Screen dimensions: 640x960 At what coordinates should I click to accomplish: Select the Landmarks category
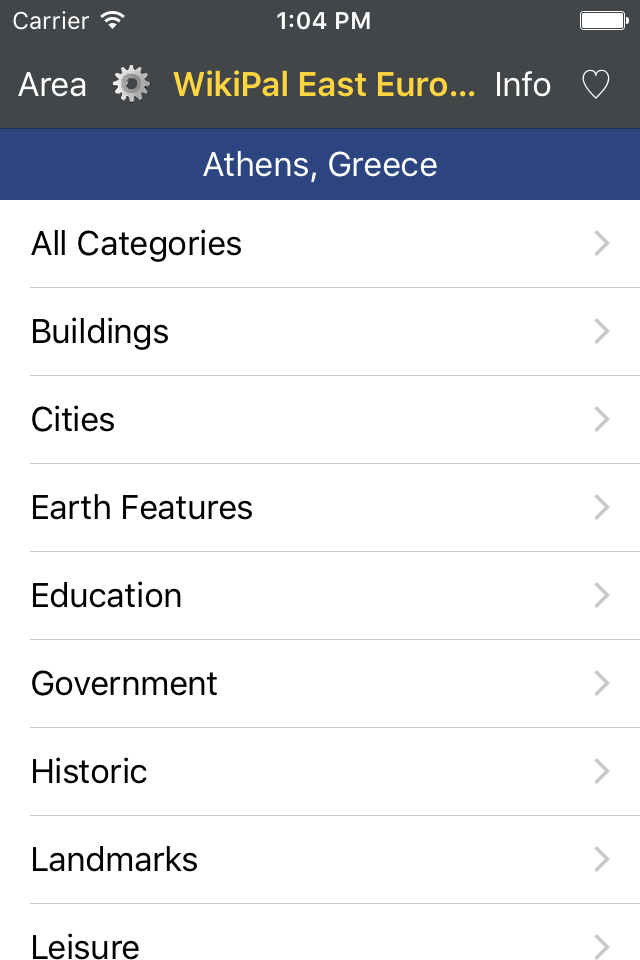(x=320, y=860)
